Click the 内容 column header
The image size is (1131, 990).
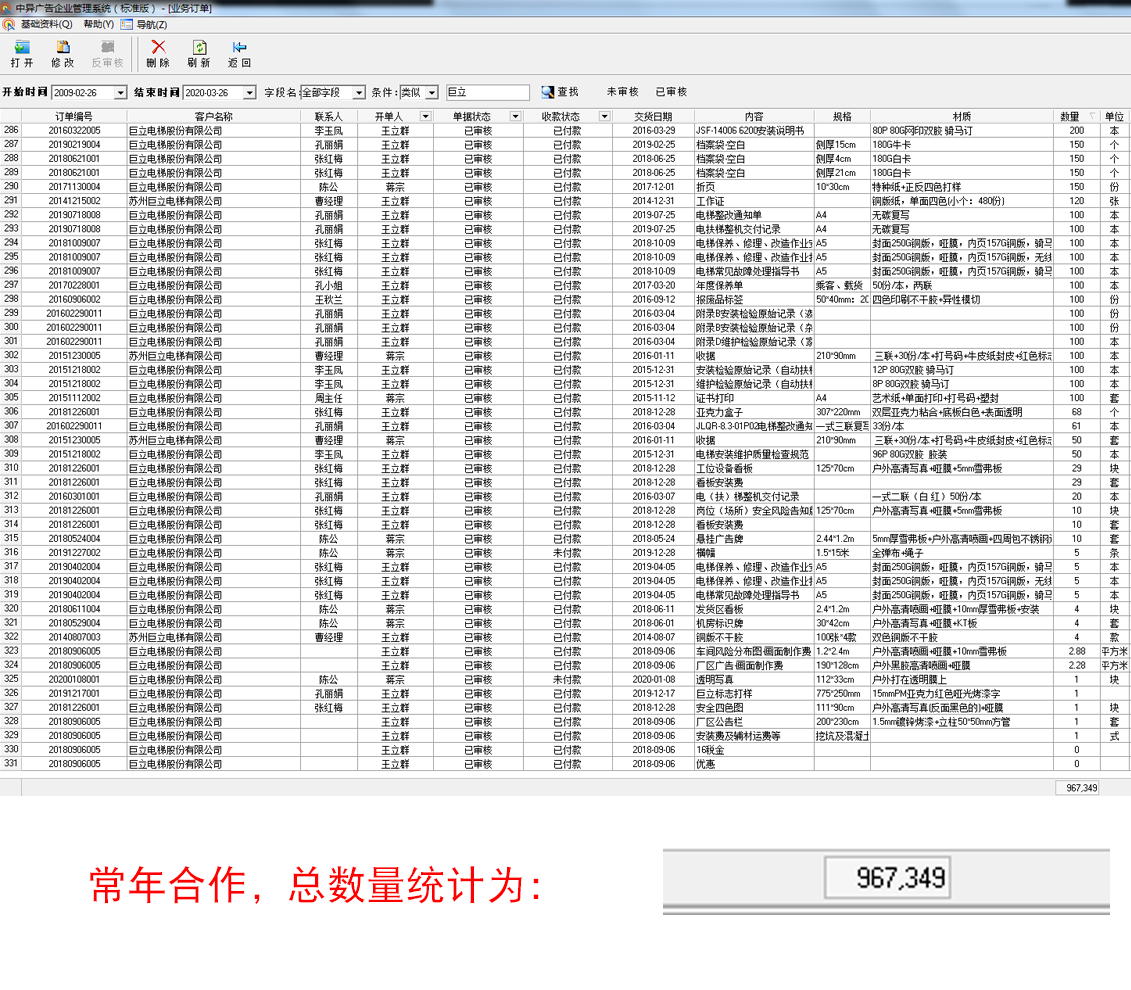click(754, 116)
